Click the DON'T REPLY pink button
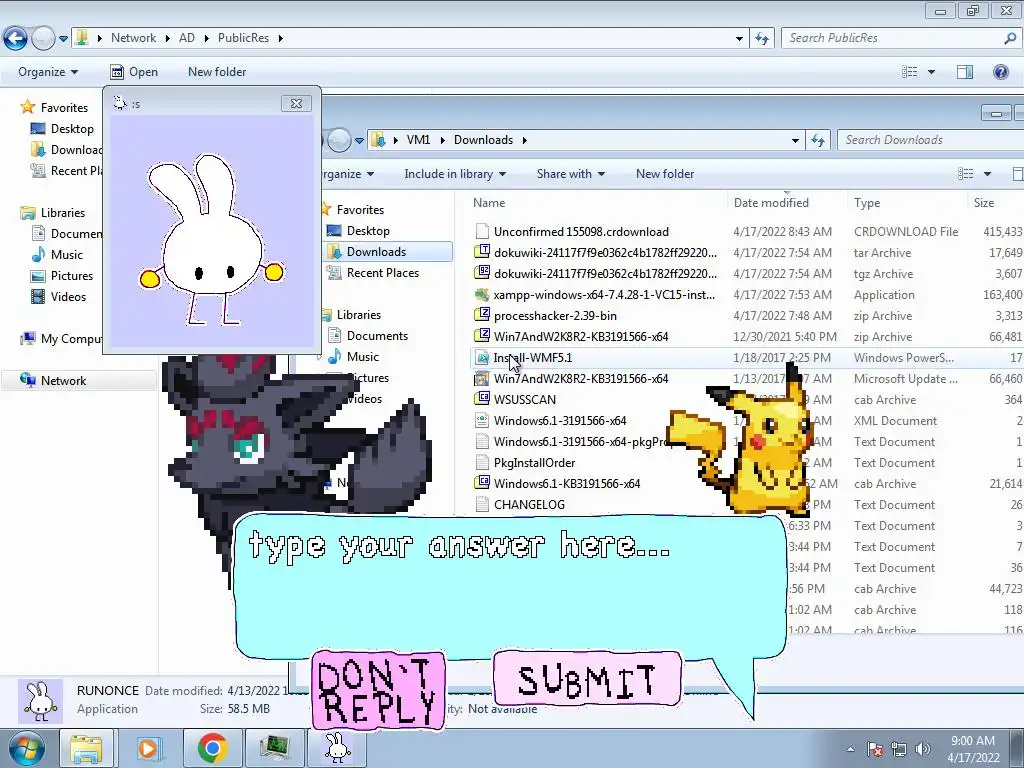1024x768 pixels. (378, 690)
